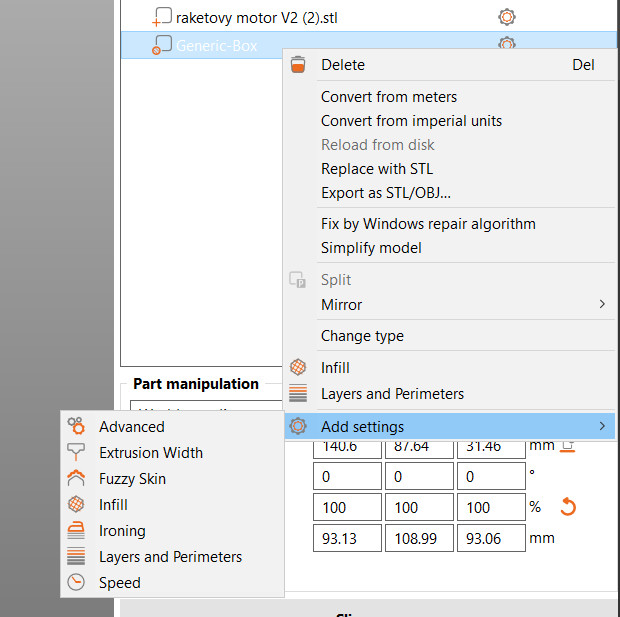Click the Extrusion Width icon
This screenshot has width=620, height=617.
click(x=76, y=453)
